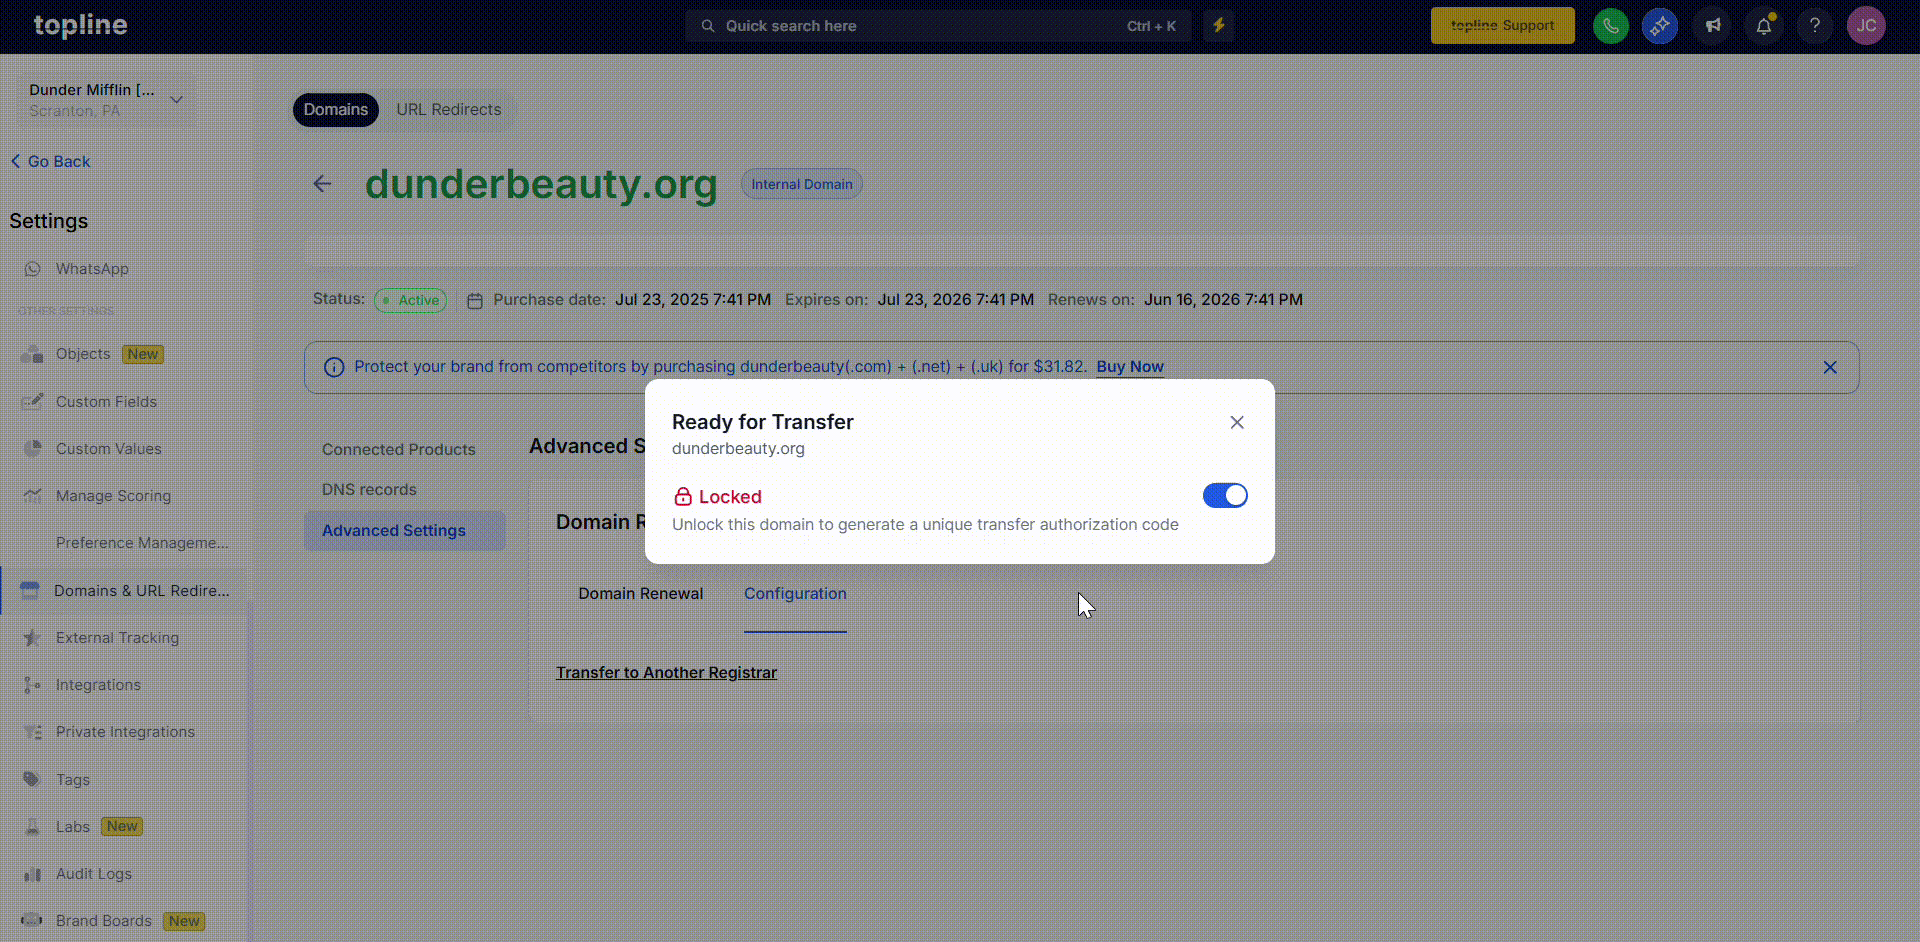The width and height of the screenshot is (1920, 942).
Task: Click the External Tracking icon
Action: 32,638
